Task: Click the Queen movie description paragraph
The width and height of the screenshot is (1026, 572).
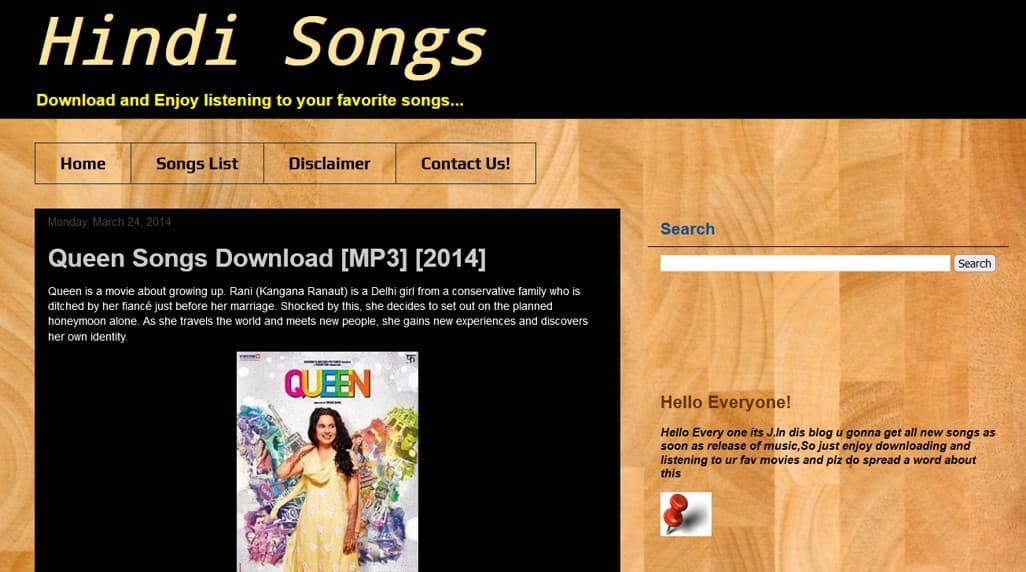Action: click(318, 314)
